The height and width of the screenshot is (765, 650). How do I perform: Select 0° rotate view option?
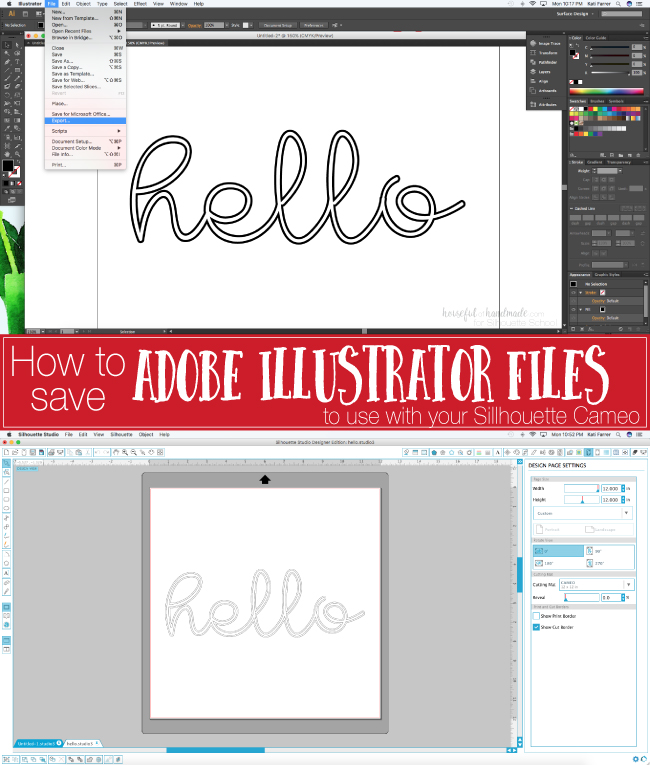coord(558,551)
